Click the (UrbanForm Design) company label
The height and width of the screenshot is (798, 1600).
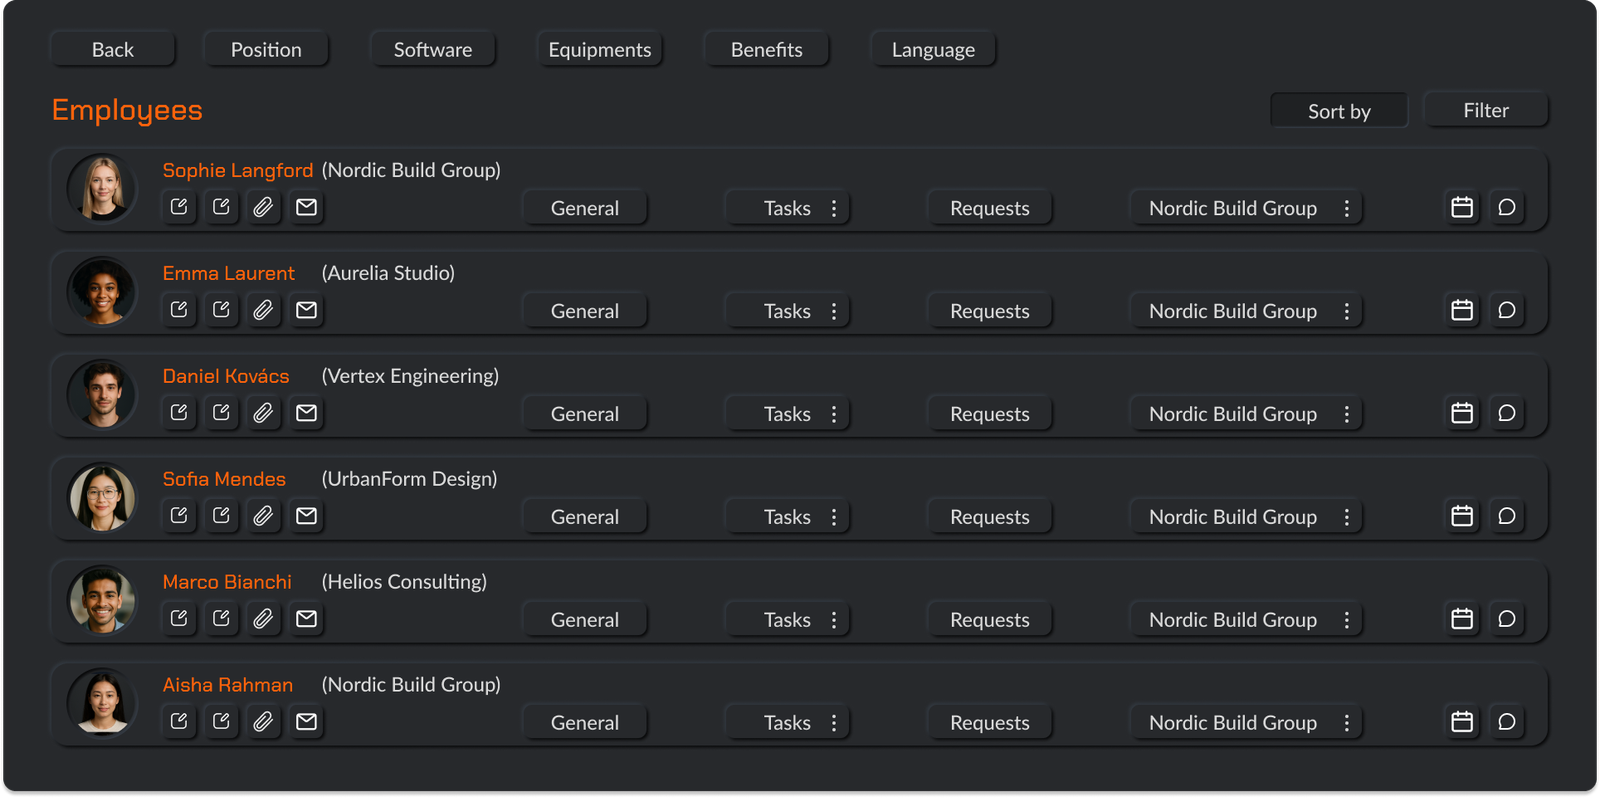[x=409, y=479]
